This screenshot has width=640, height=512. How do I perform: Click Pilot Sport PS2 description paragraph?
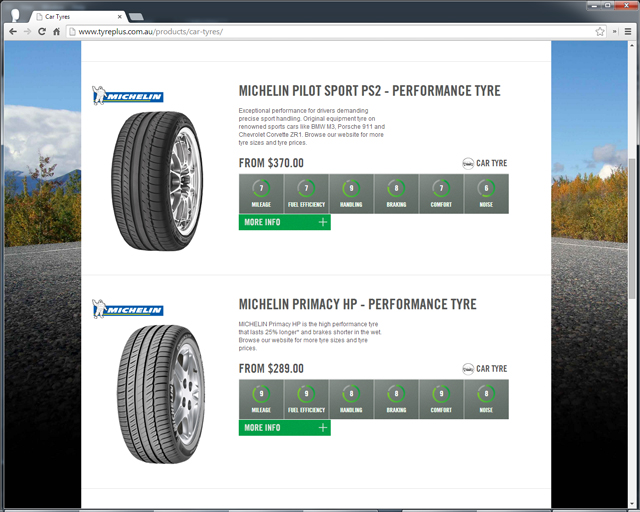pos(312,127)
